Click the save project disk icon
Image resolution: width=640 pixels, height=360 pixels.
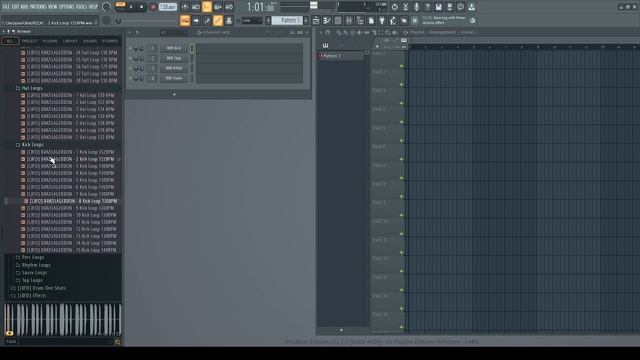click(438, 7)
